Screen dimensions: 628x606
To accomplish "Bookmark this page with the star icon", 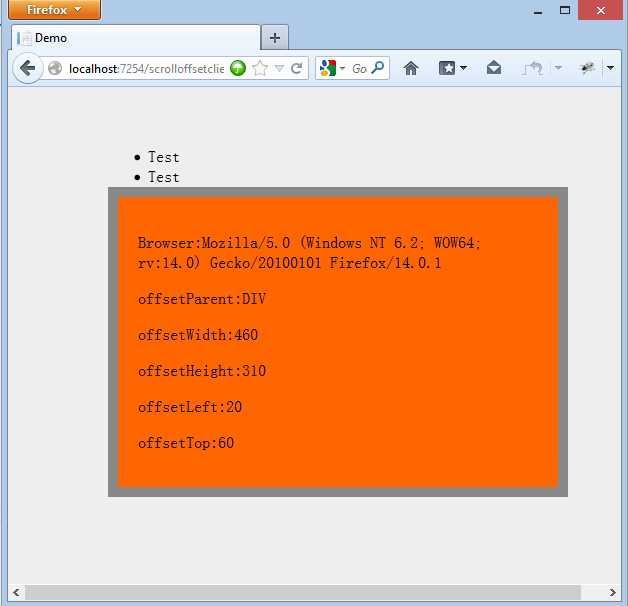I will [x=260, y=68].
